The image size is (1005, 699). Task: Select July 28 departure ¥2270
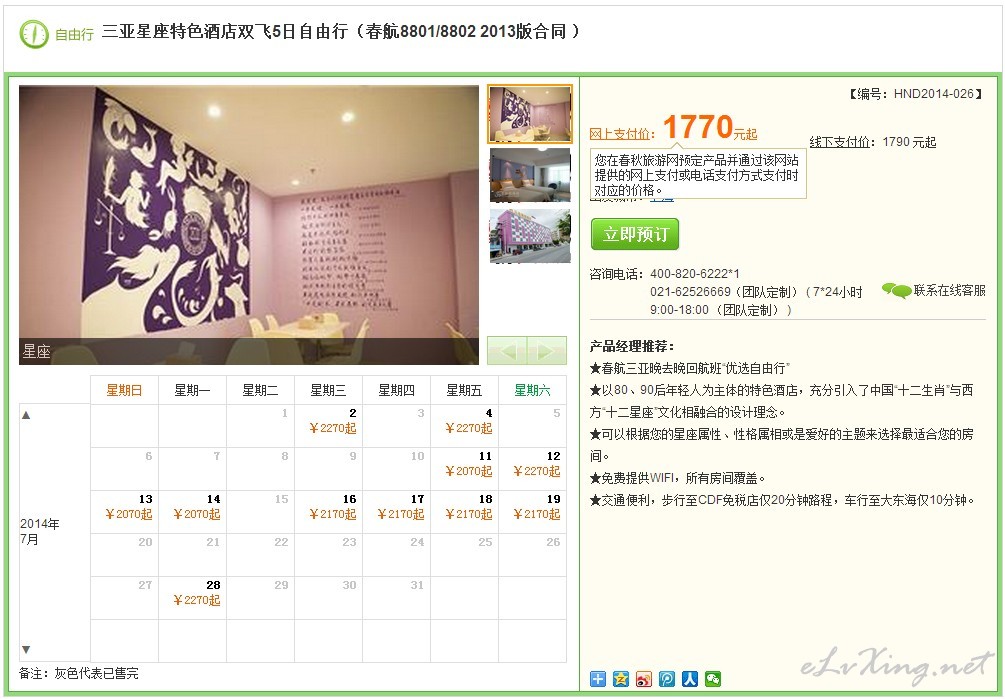pos(192,597)
